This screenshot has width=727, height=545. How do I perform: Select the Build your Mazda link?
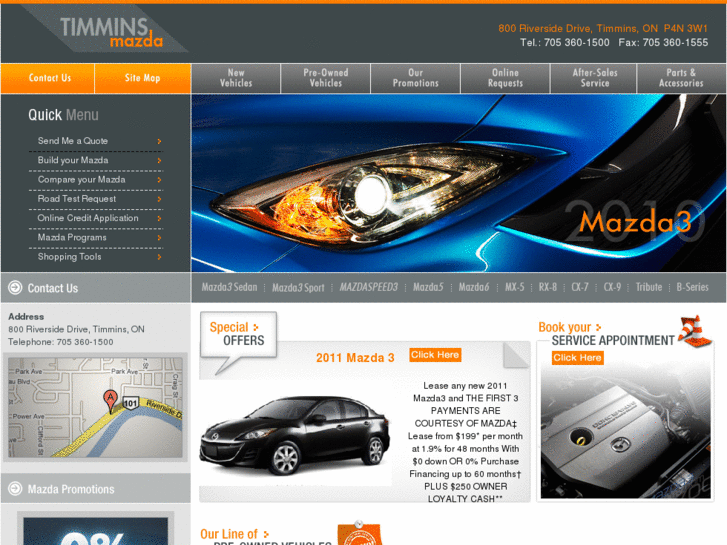click(x=73, y=160)
